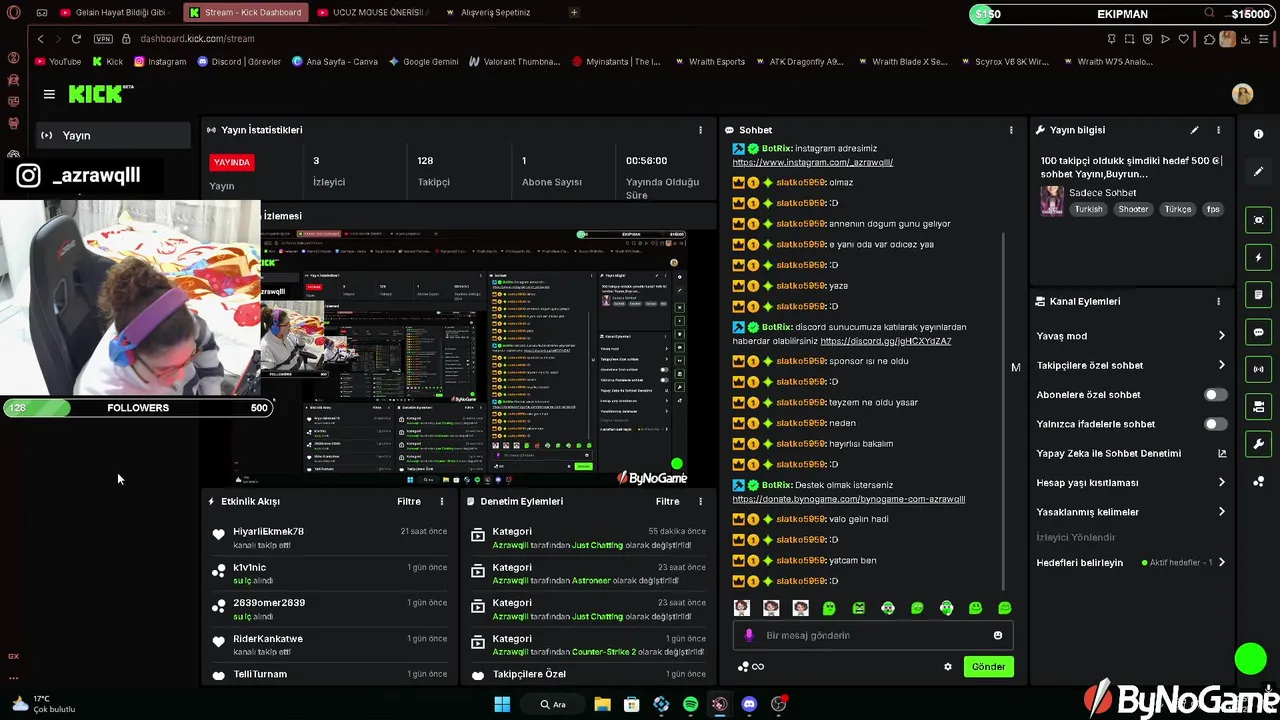Expand Hedefleri belirleyin option

(1129, 563)
